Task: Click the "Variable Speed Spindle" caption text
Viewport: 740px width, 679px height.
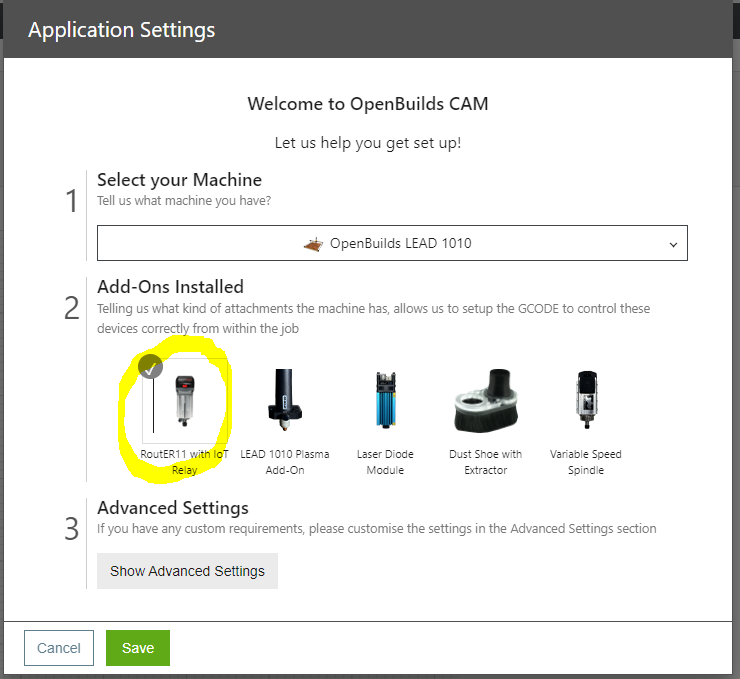Action: 585,462
